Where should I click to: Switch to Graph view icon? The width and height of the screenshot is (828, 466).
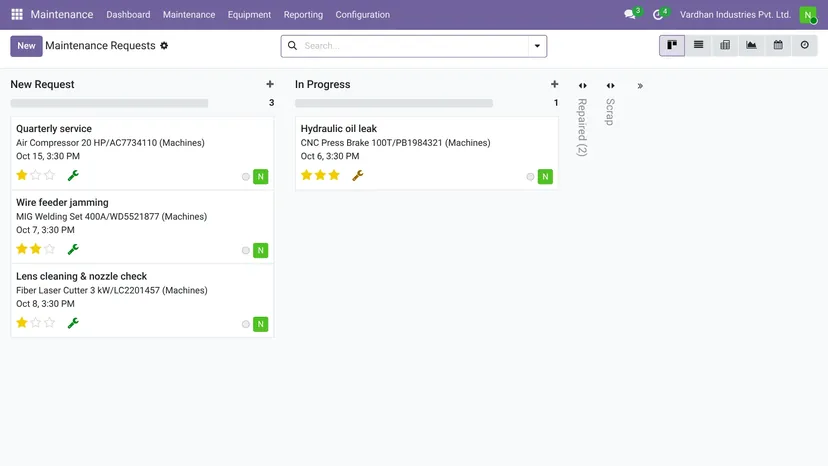coord(751,45)
